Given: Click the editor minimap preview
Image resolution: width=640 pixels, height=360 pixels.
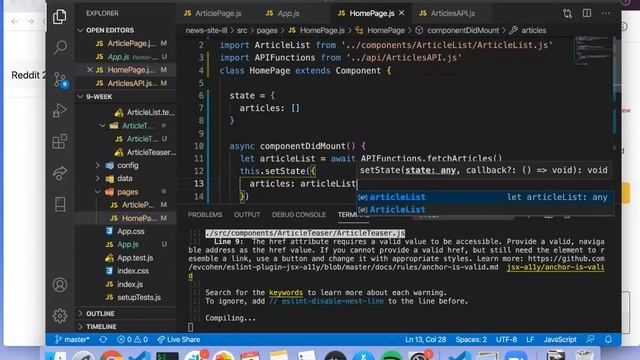Looking at the screenshot, I should coord(593,50).
